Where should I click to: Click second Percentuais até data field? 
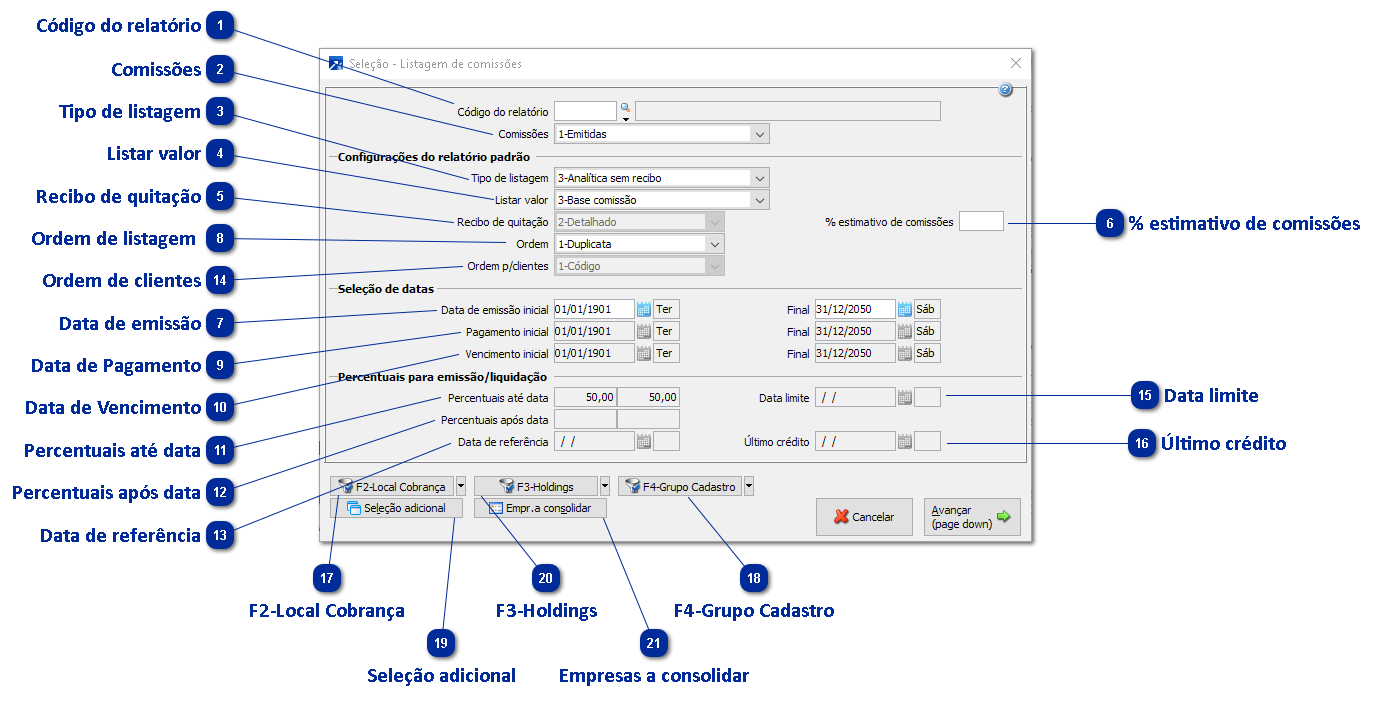pos(648,397)
